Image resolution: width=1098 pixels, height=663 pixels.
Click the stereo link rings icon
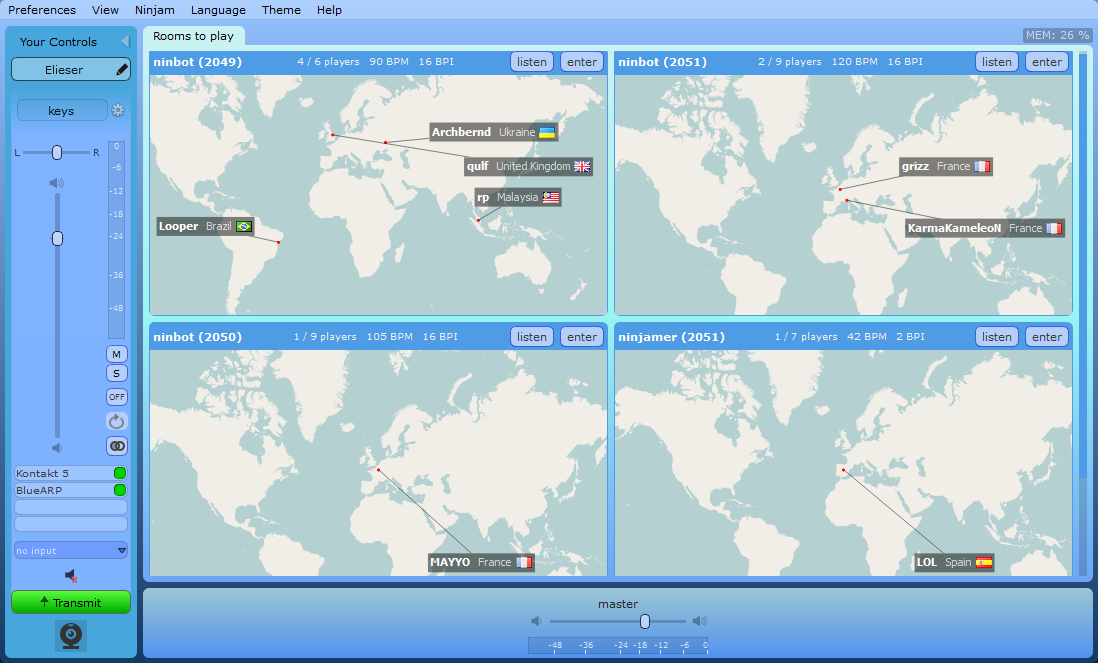pyautogui.click(x=117, y=446)
